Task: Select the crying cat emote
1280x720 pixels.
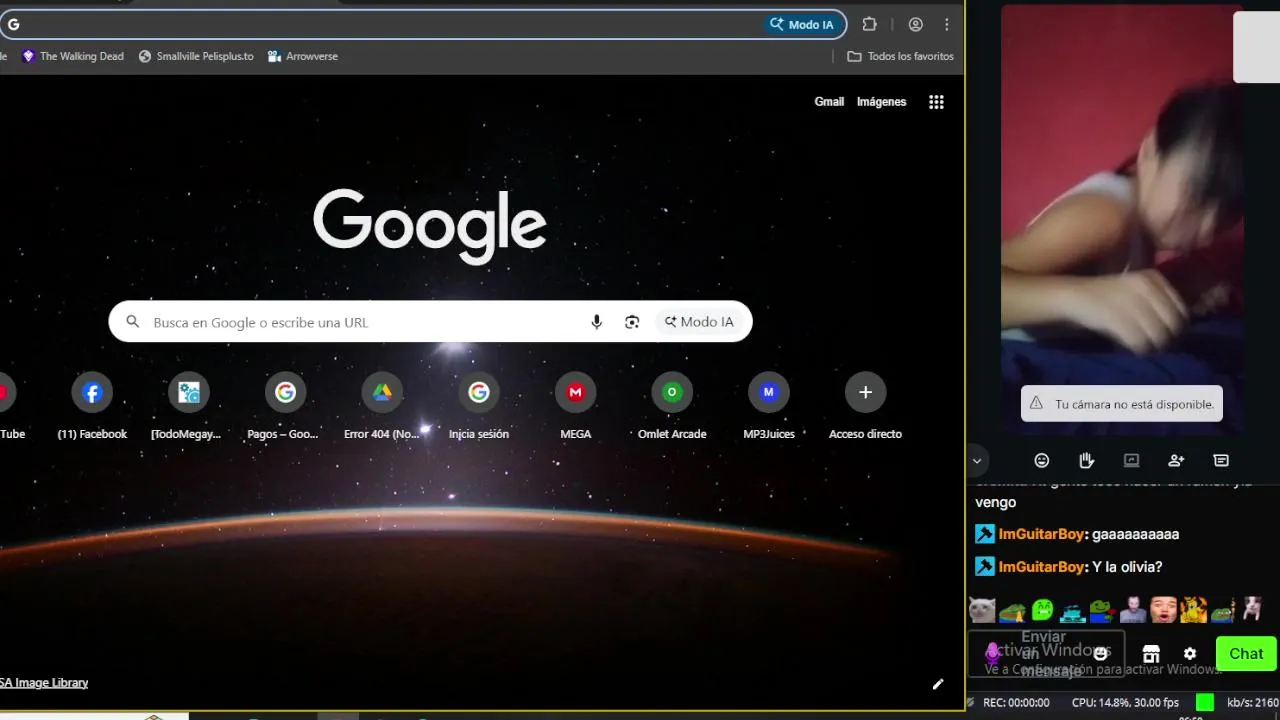Action: tap(982, 609)
